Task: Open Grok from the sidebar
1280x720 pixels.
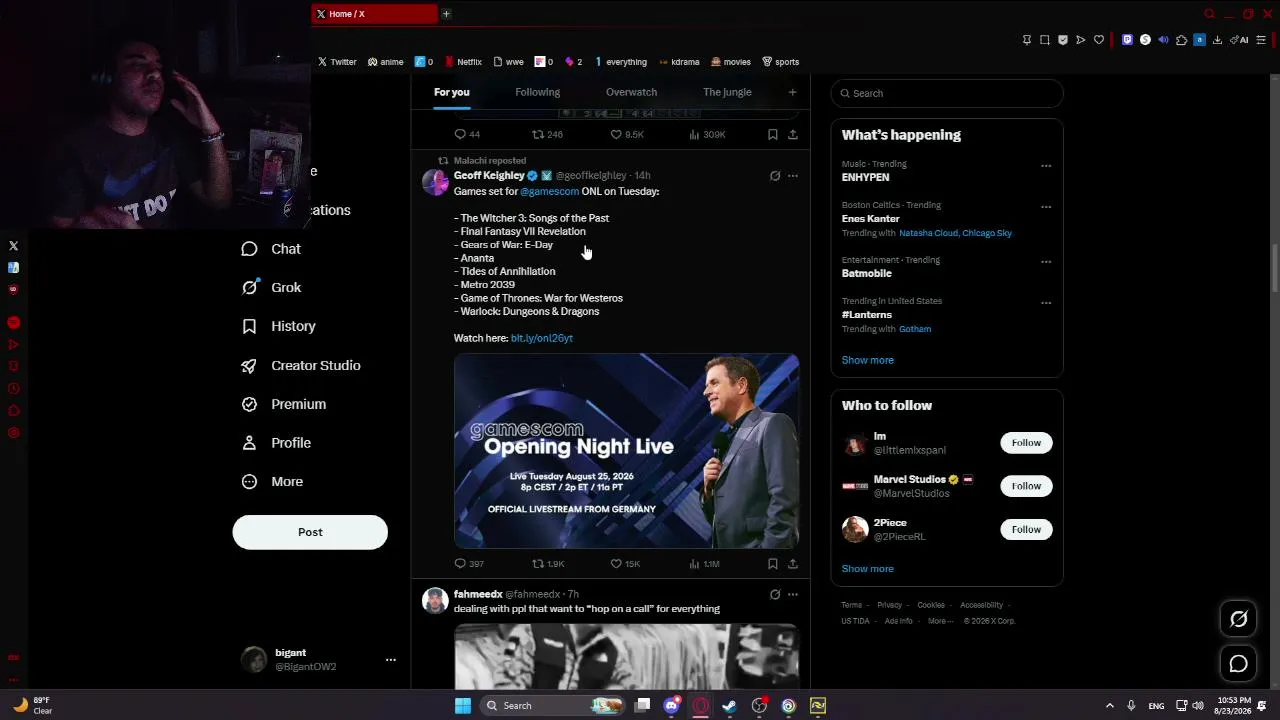Action: tap(271, 288)
